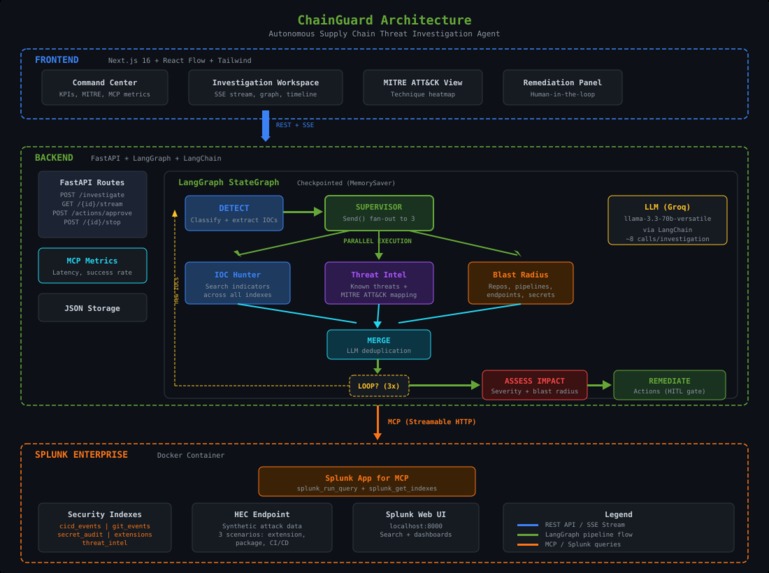Open the Remediation Panel box
Image resolution: width=769 pixels, height=573 pixels.
click(563, 87)
